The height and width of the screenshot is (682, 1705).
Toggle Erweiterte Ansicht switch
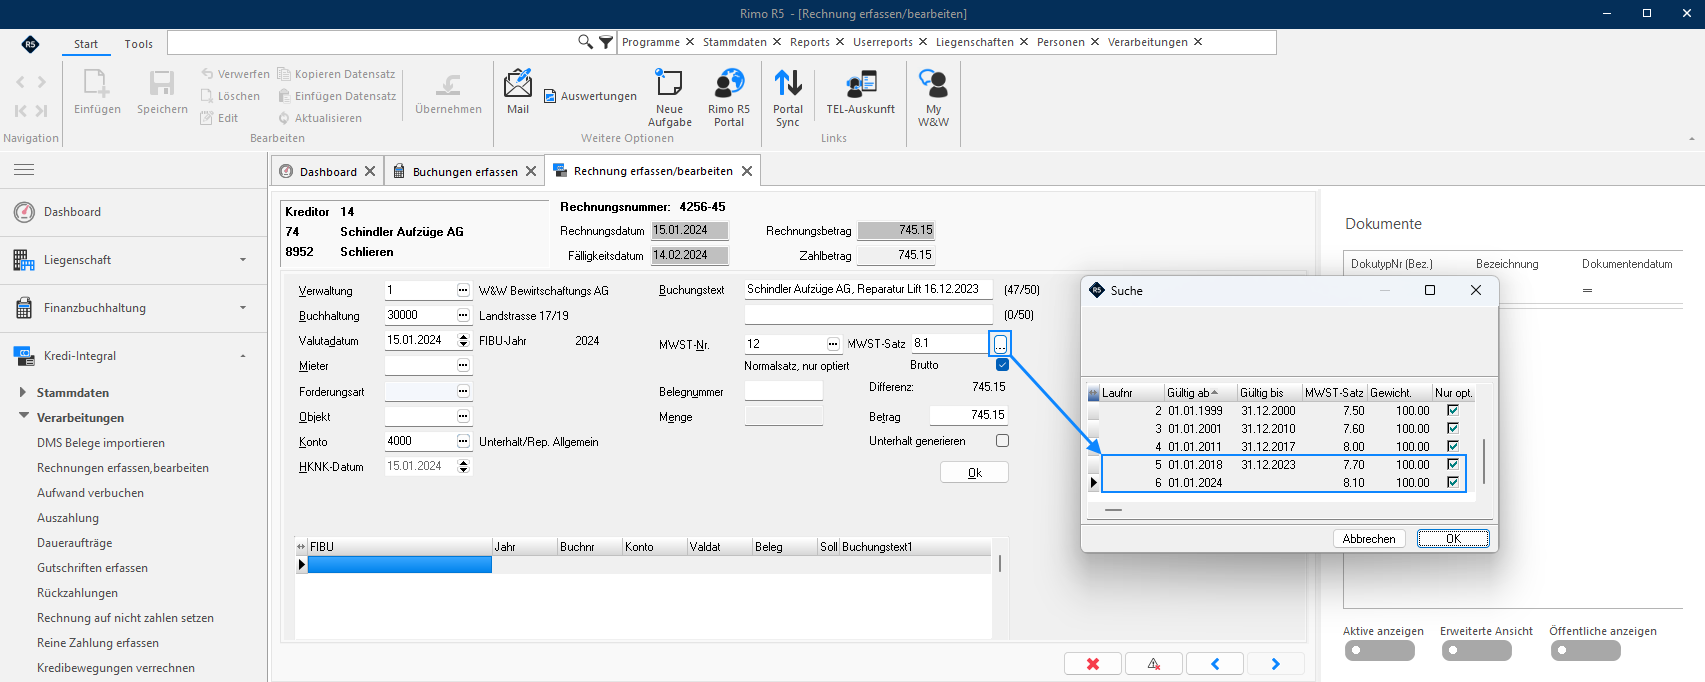click(x=1476, y=650)
